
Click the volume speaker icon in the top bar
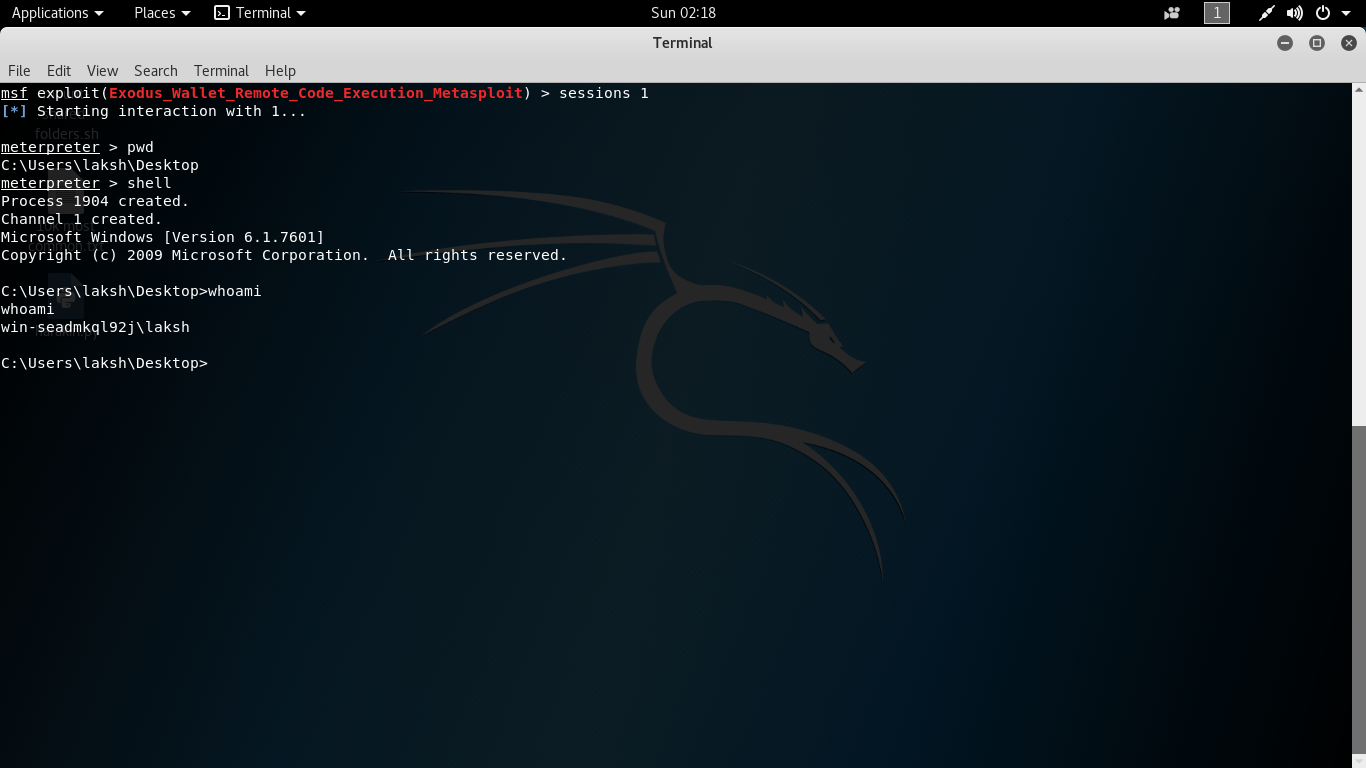[1295, 13]
